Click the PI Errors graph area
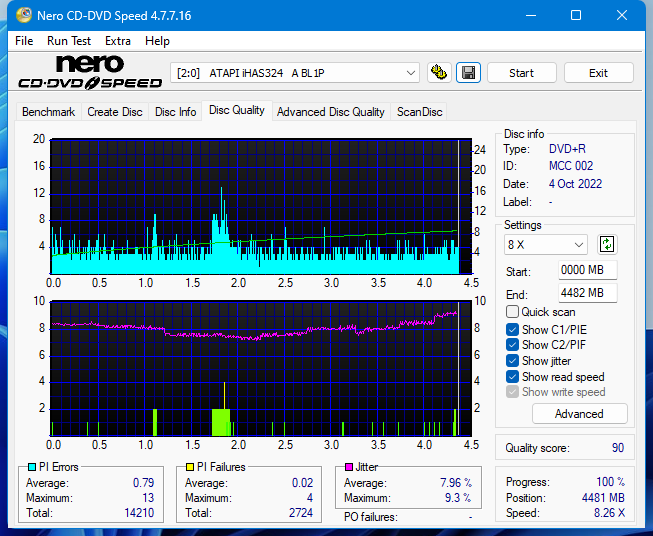Image resolution: width=653 pixels, height=536 pixels. [261, 206]
